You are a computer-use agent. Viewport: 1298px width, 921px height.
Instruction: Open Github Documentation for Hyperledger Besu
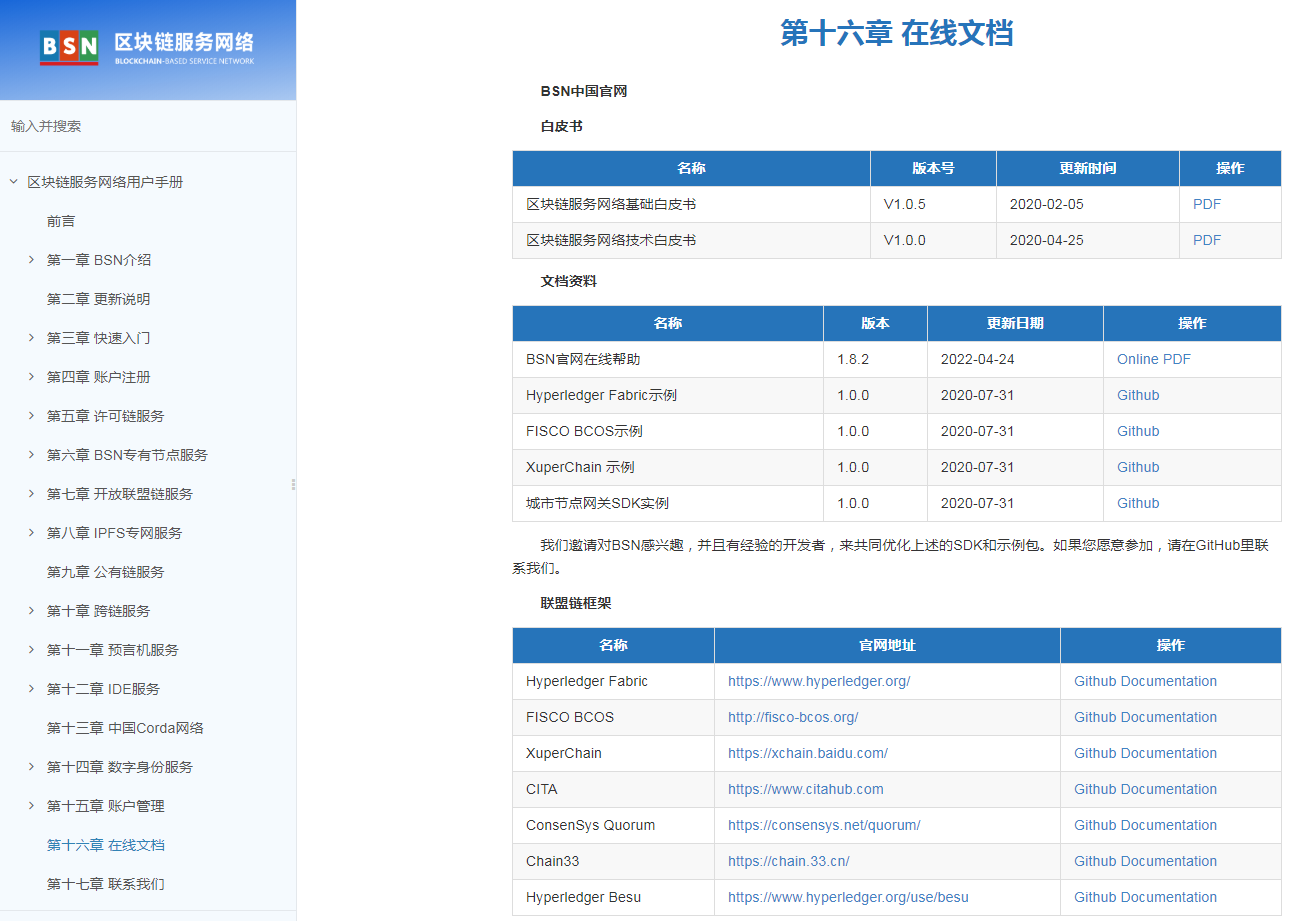[x=1145, y=897]
